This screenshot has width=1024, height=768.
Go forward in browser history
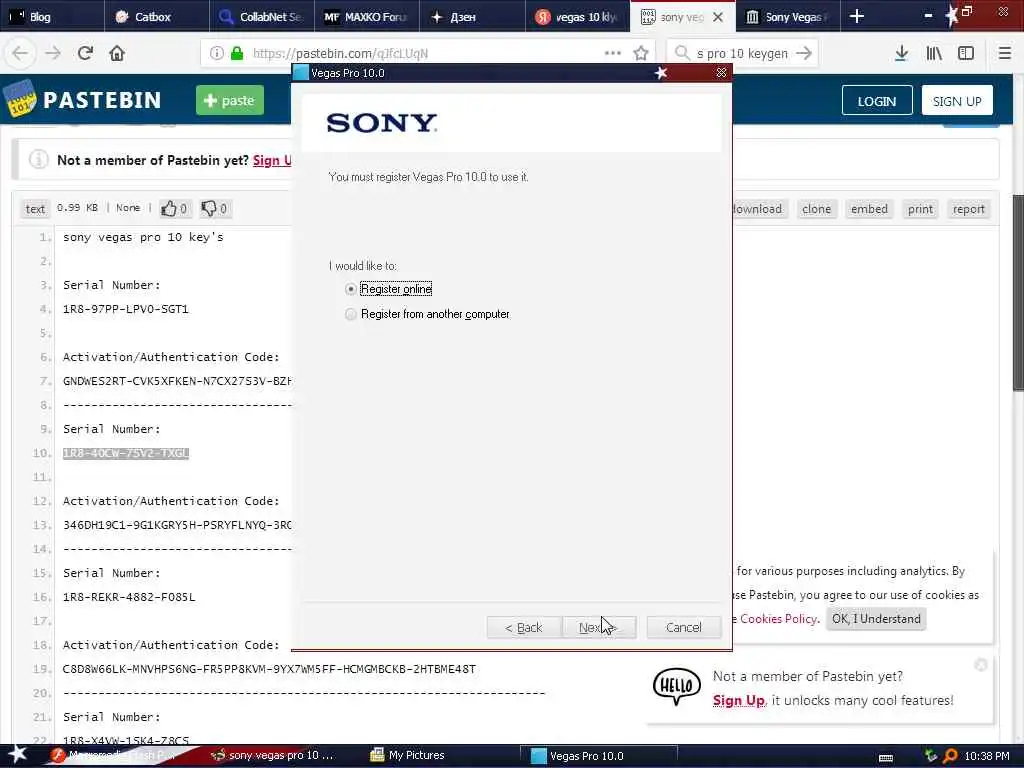click(53, 53)
